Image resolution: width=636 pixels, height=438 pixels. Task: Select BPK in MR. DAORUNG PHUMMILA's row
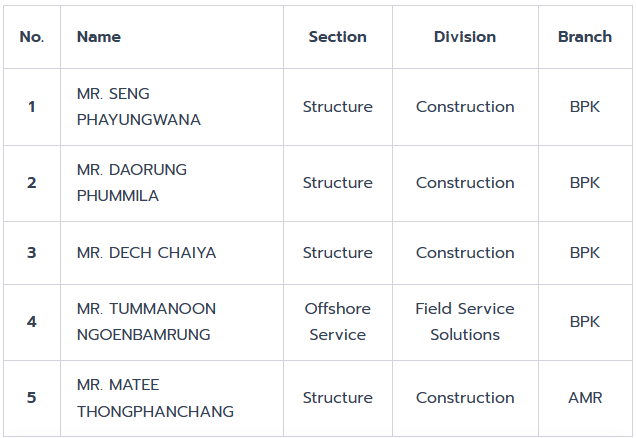(x=585, y=183)
